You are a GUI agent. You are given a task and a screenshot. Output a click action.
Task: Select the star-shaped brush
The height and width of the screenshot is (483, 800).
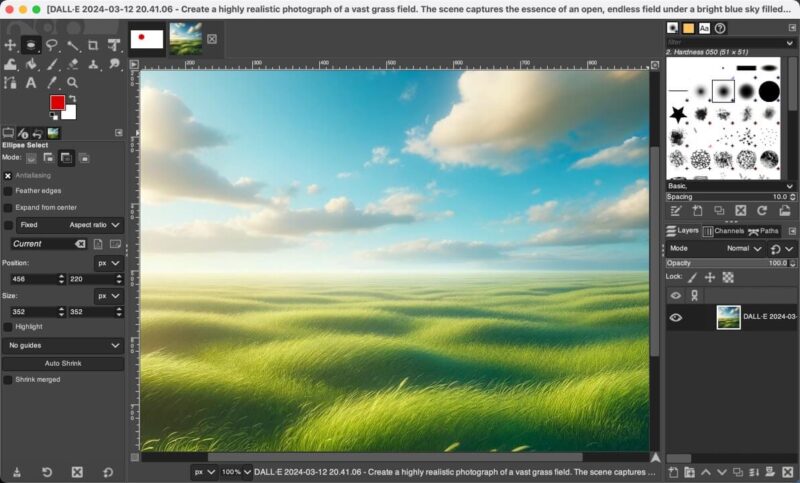click(x=678, y=114)
